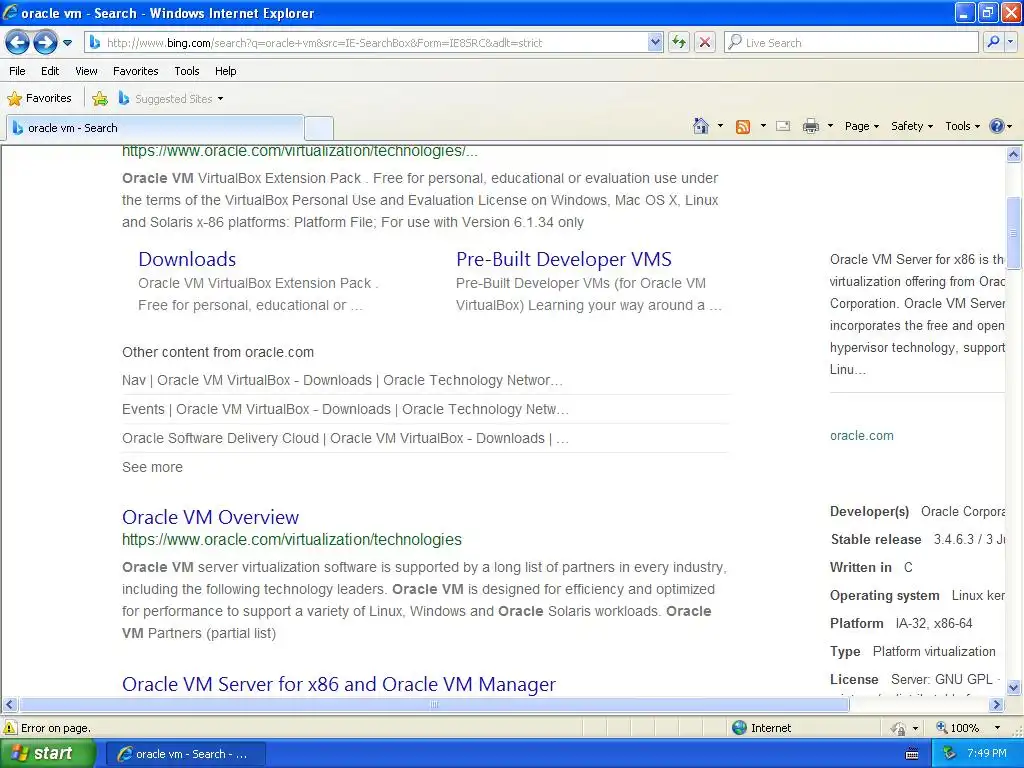Click the Internet zone globe in status bar
The width and height of the screenshot is (1024, 768).
[739, 728]
